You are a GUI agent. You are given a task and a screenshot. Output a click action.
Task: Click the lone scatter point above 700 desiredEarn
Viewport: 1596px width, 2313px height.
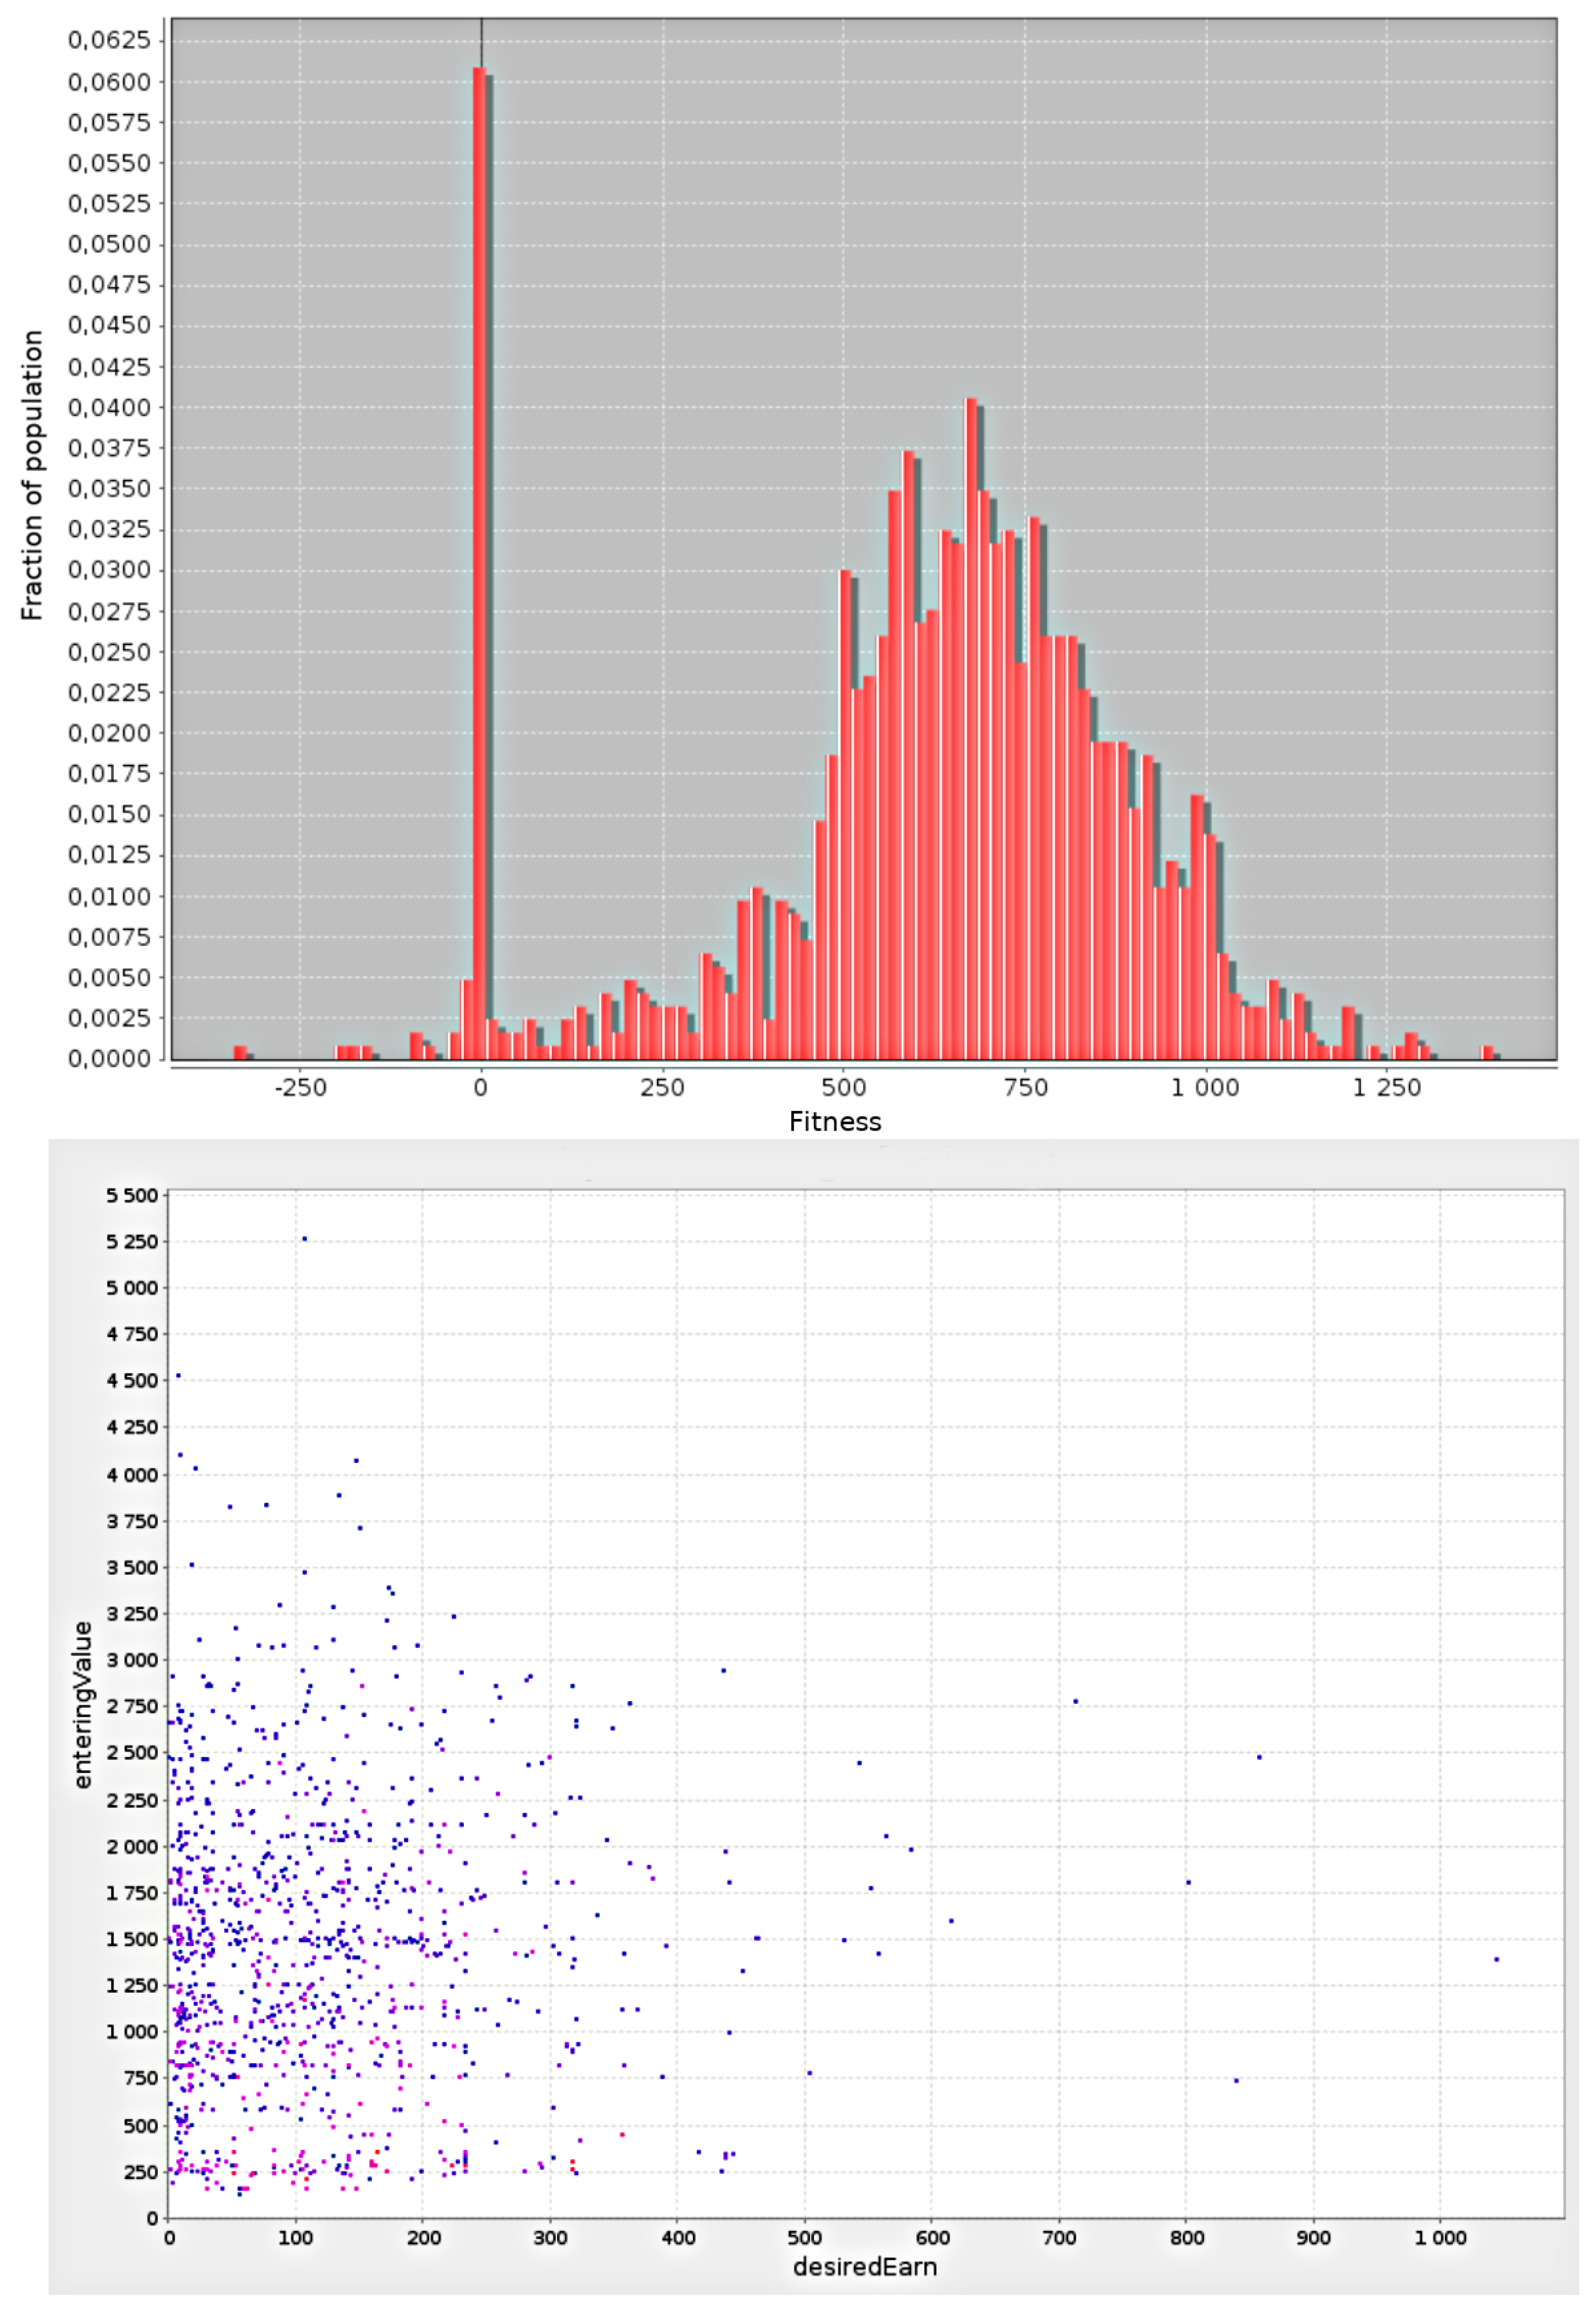(x=1075, y=1701)
